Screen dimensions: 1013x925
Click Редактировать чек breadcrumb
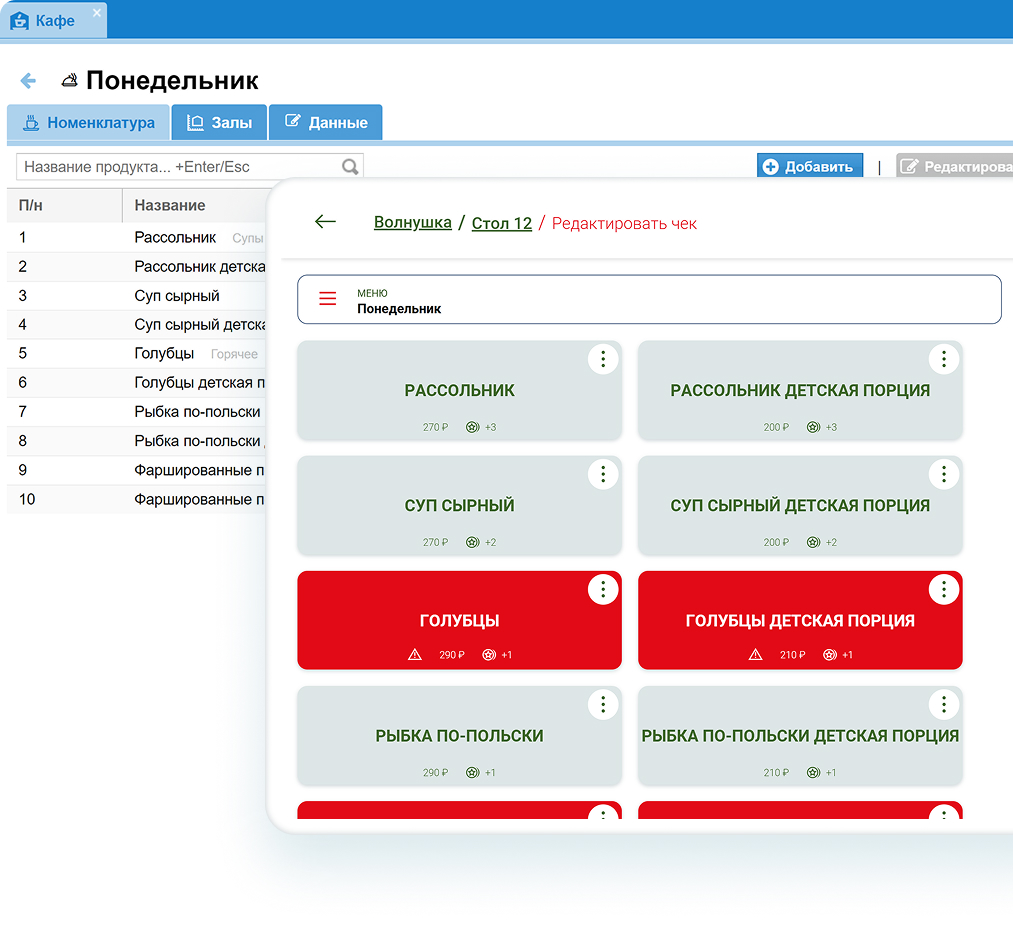624,223
